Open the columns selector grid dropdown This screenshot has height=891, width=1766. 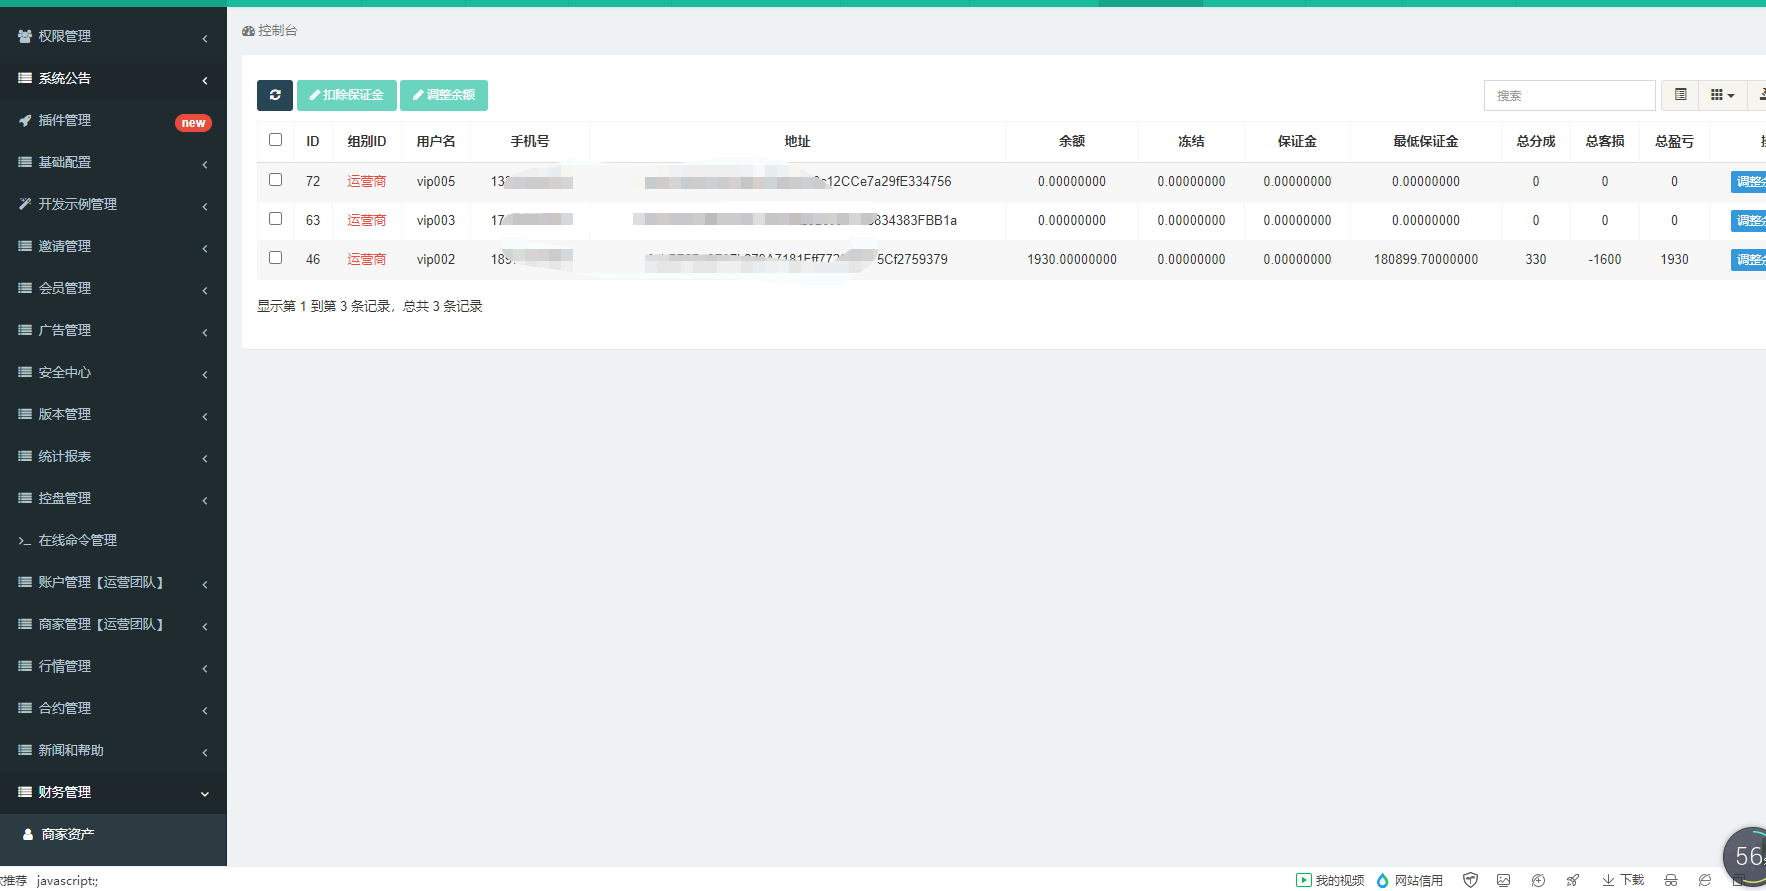pyautogui.click(x=1722, y=95)
